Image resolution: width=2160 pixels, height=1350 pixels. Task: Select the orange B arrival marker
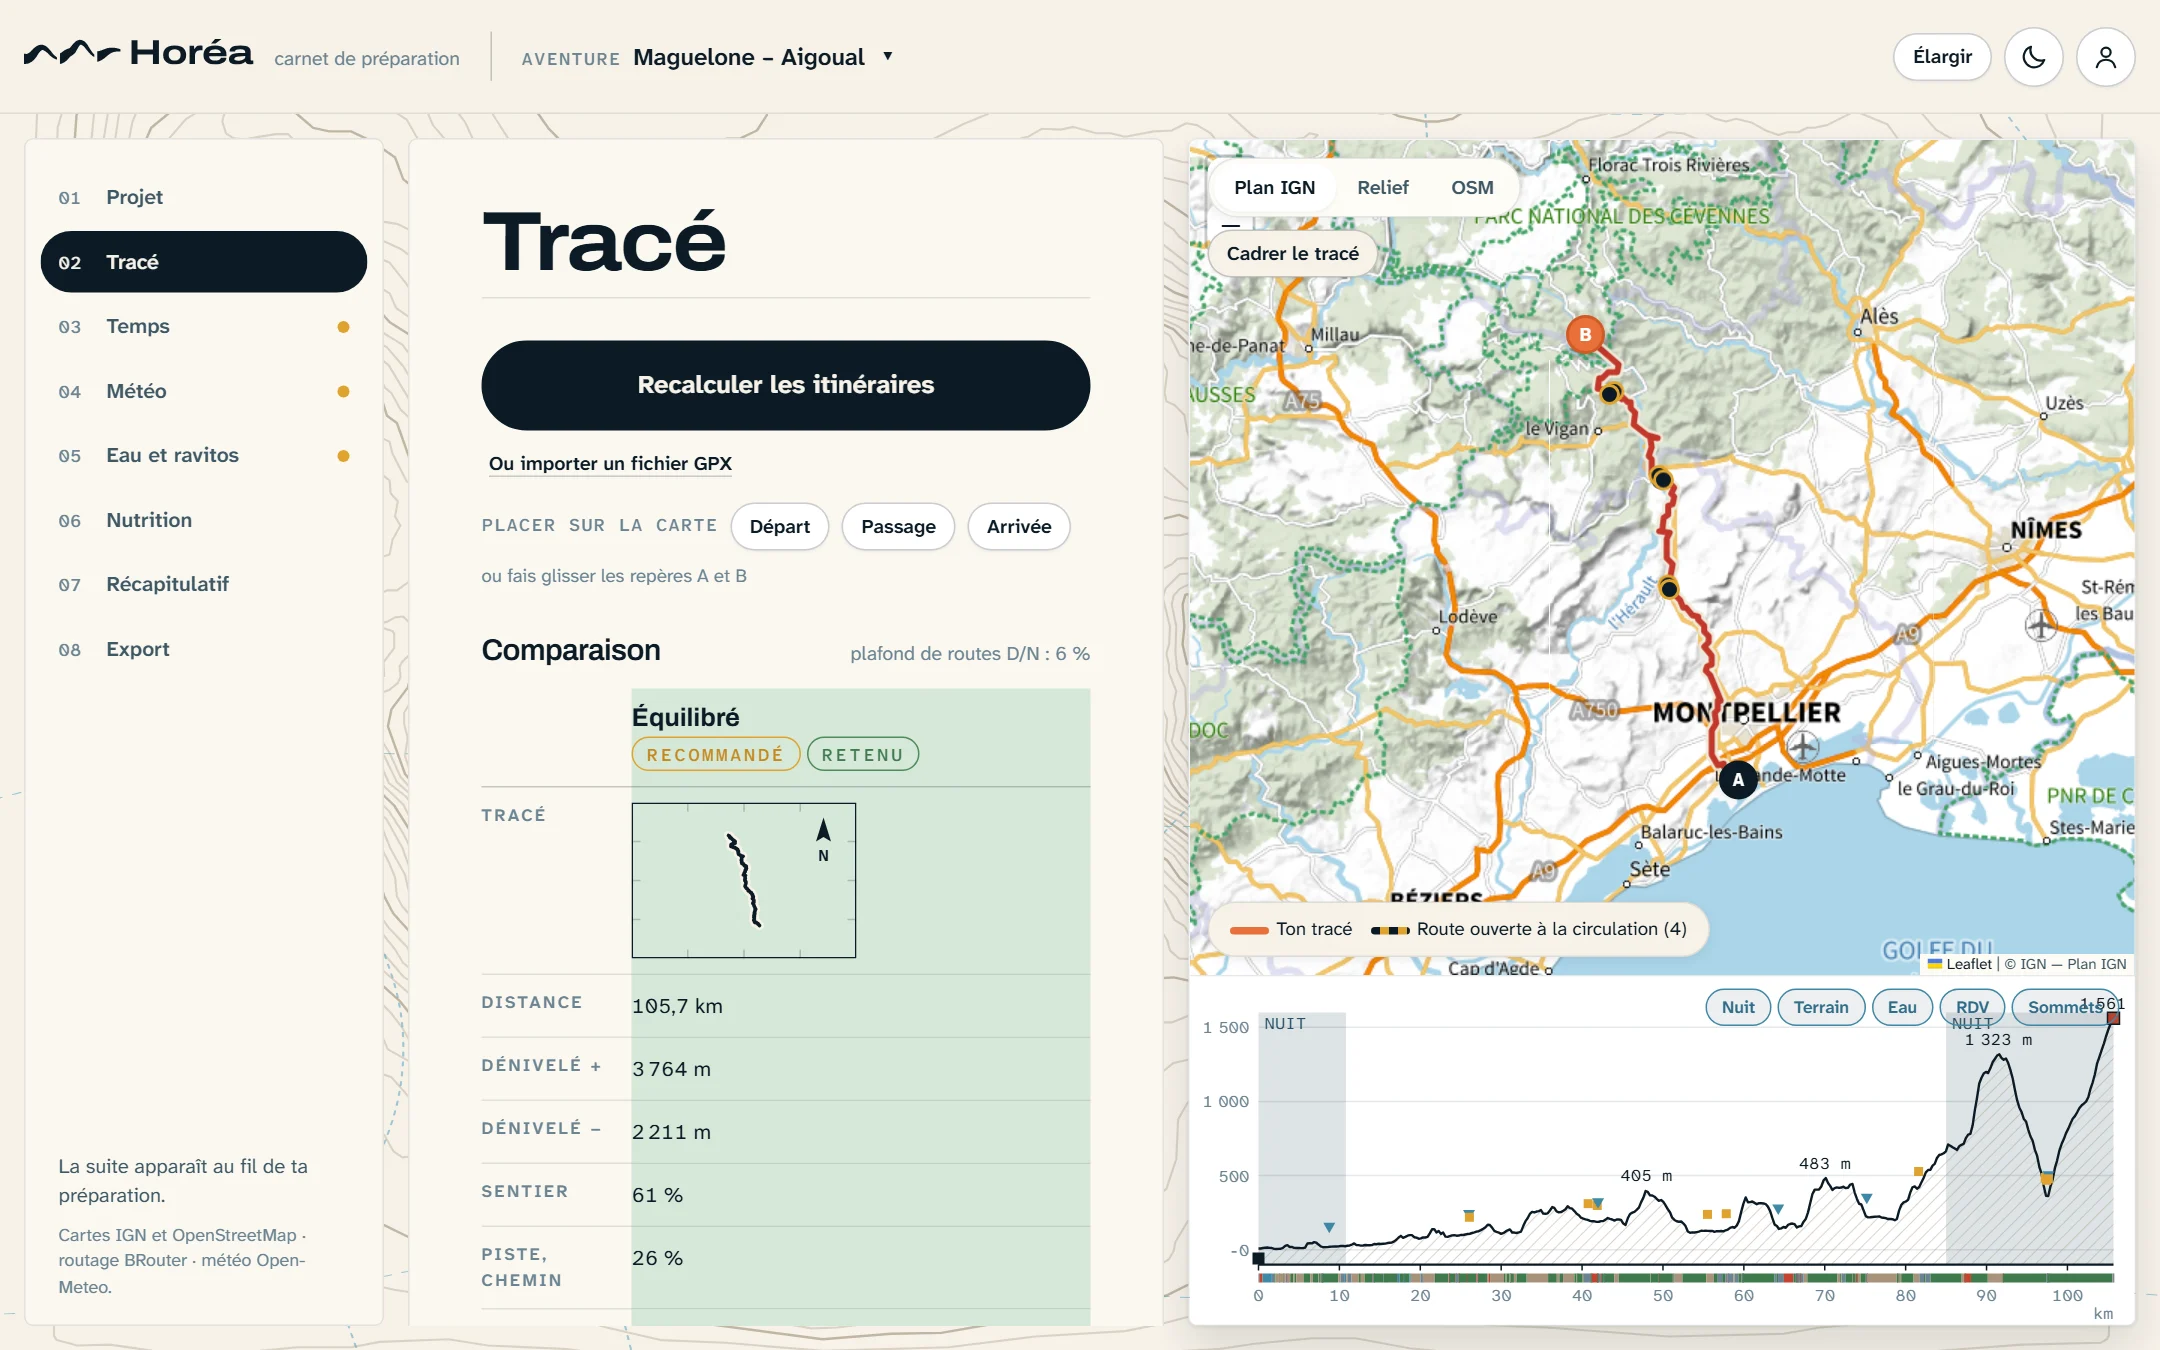click(1585, 334)
